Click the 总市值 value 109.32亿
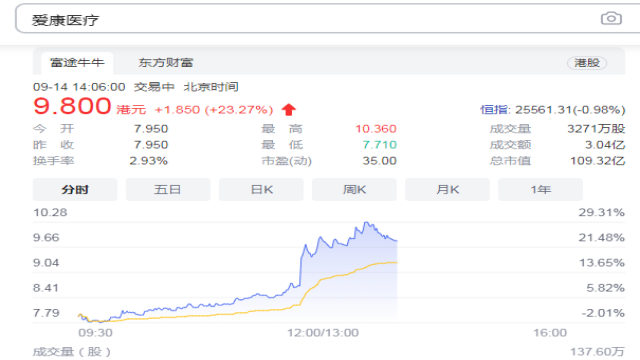Viewport: 640px width, 360px height. [598, 161]
